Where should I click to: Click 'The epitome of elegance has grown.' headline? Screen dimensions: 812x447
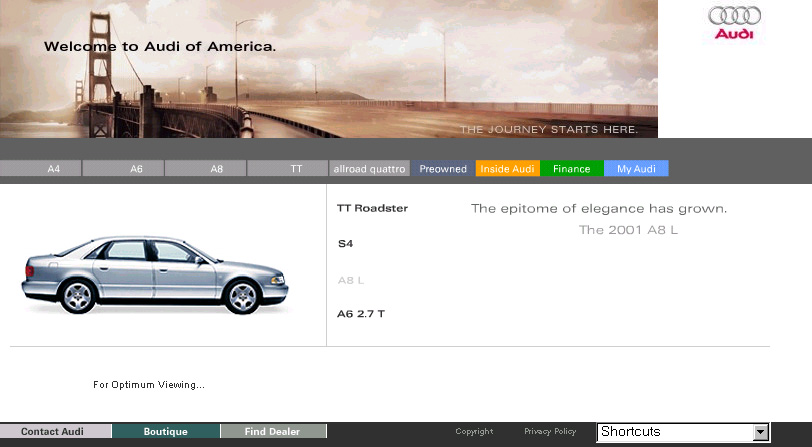tap(599, 209)
